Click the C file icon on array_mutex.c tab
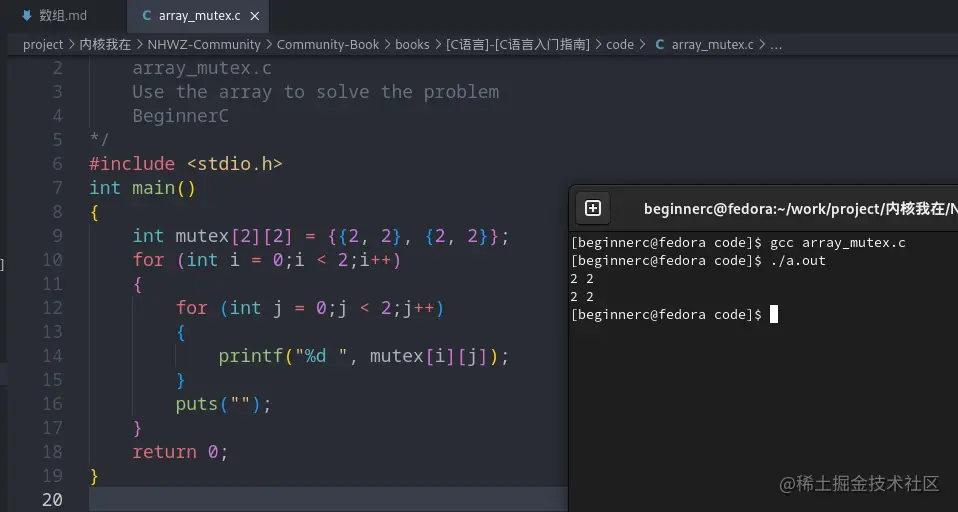Viewport: 958px width, 512px height. point(147,16)
